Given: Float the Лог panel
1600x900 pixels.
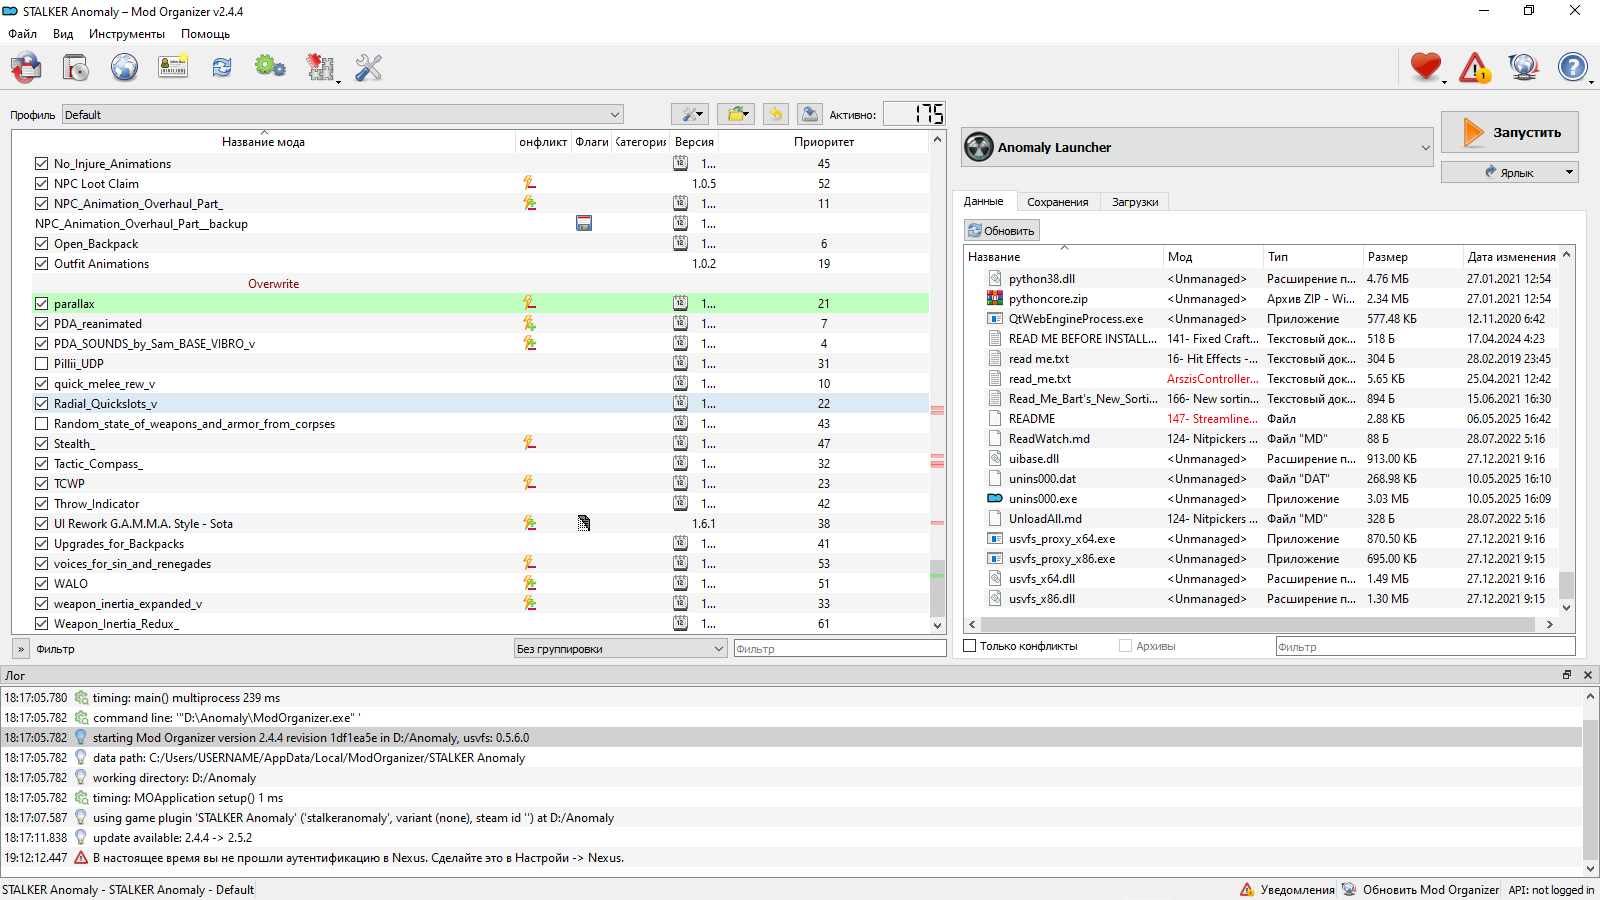Looking at the screenshot, I should tap(1567, 675).
